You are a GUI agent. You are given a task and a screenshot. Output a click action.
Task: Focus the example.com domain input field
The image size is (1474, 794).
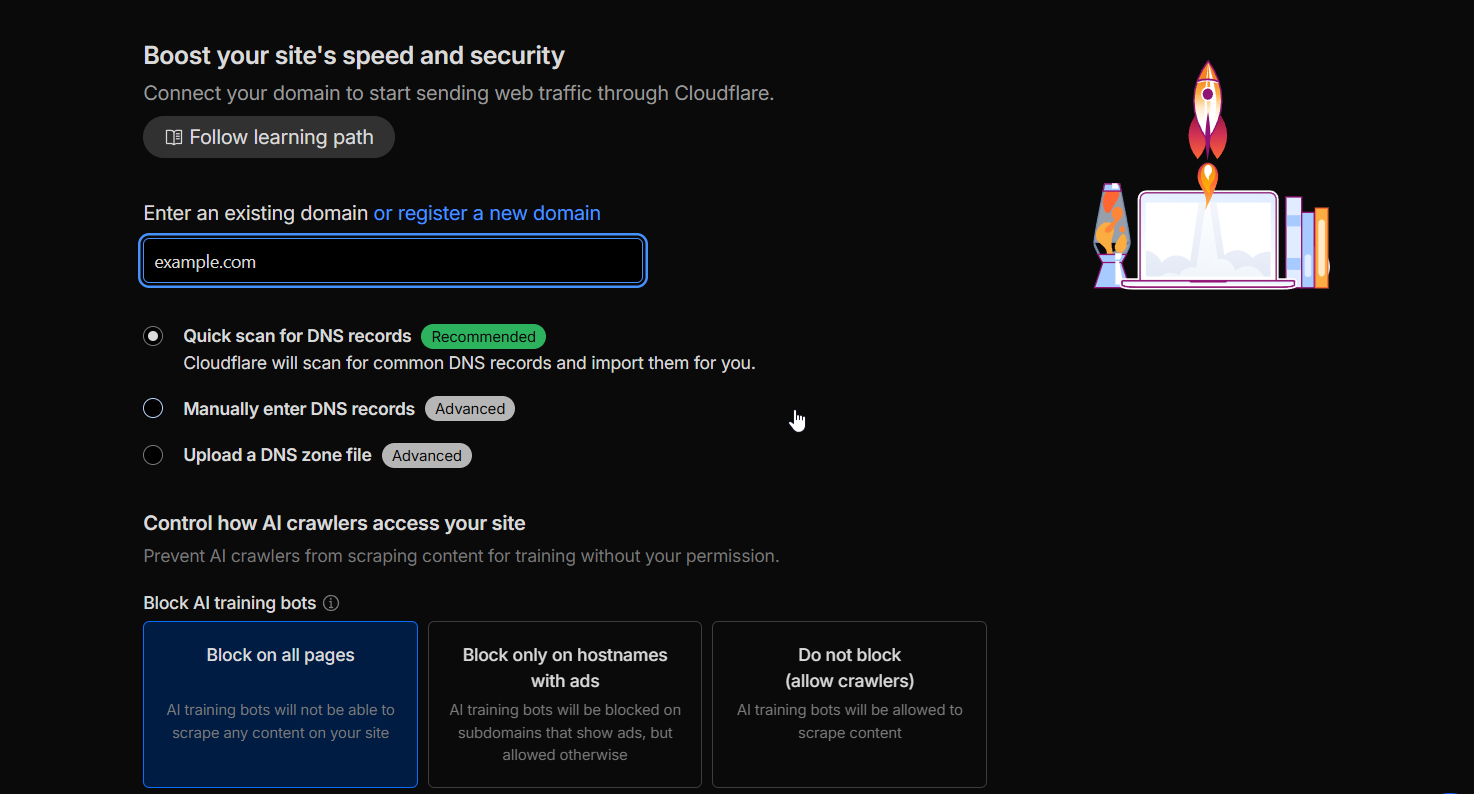pos(393,262)
